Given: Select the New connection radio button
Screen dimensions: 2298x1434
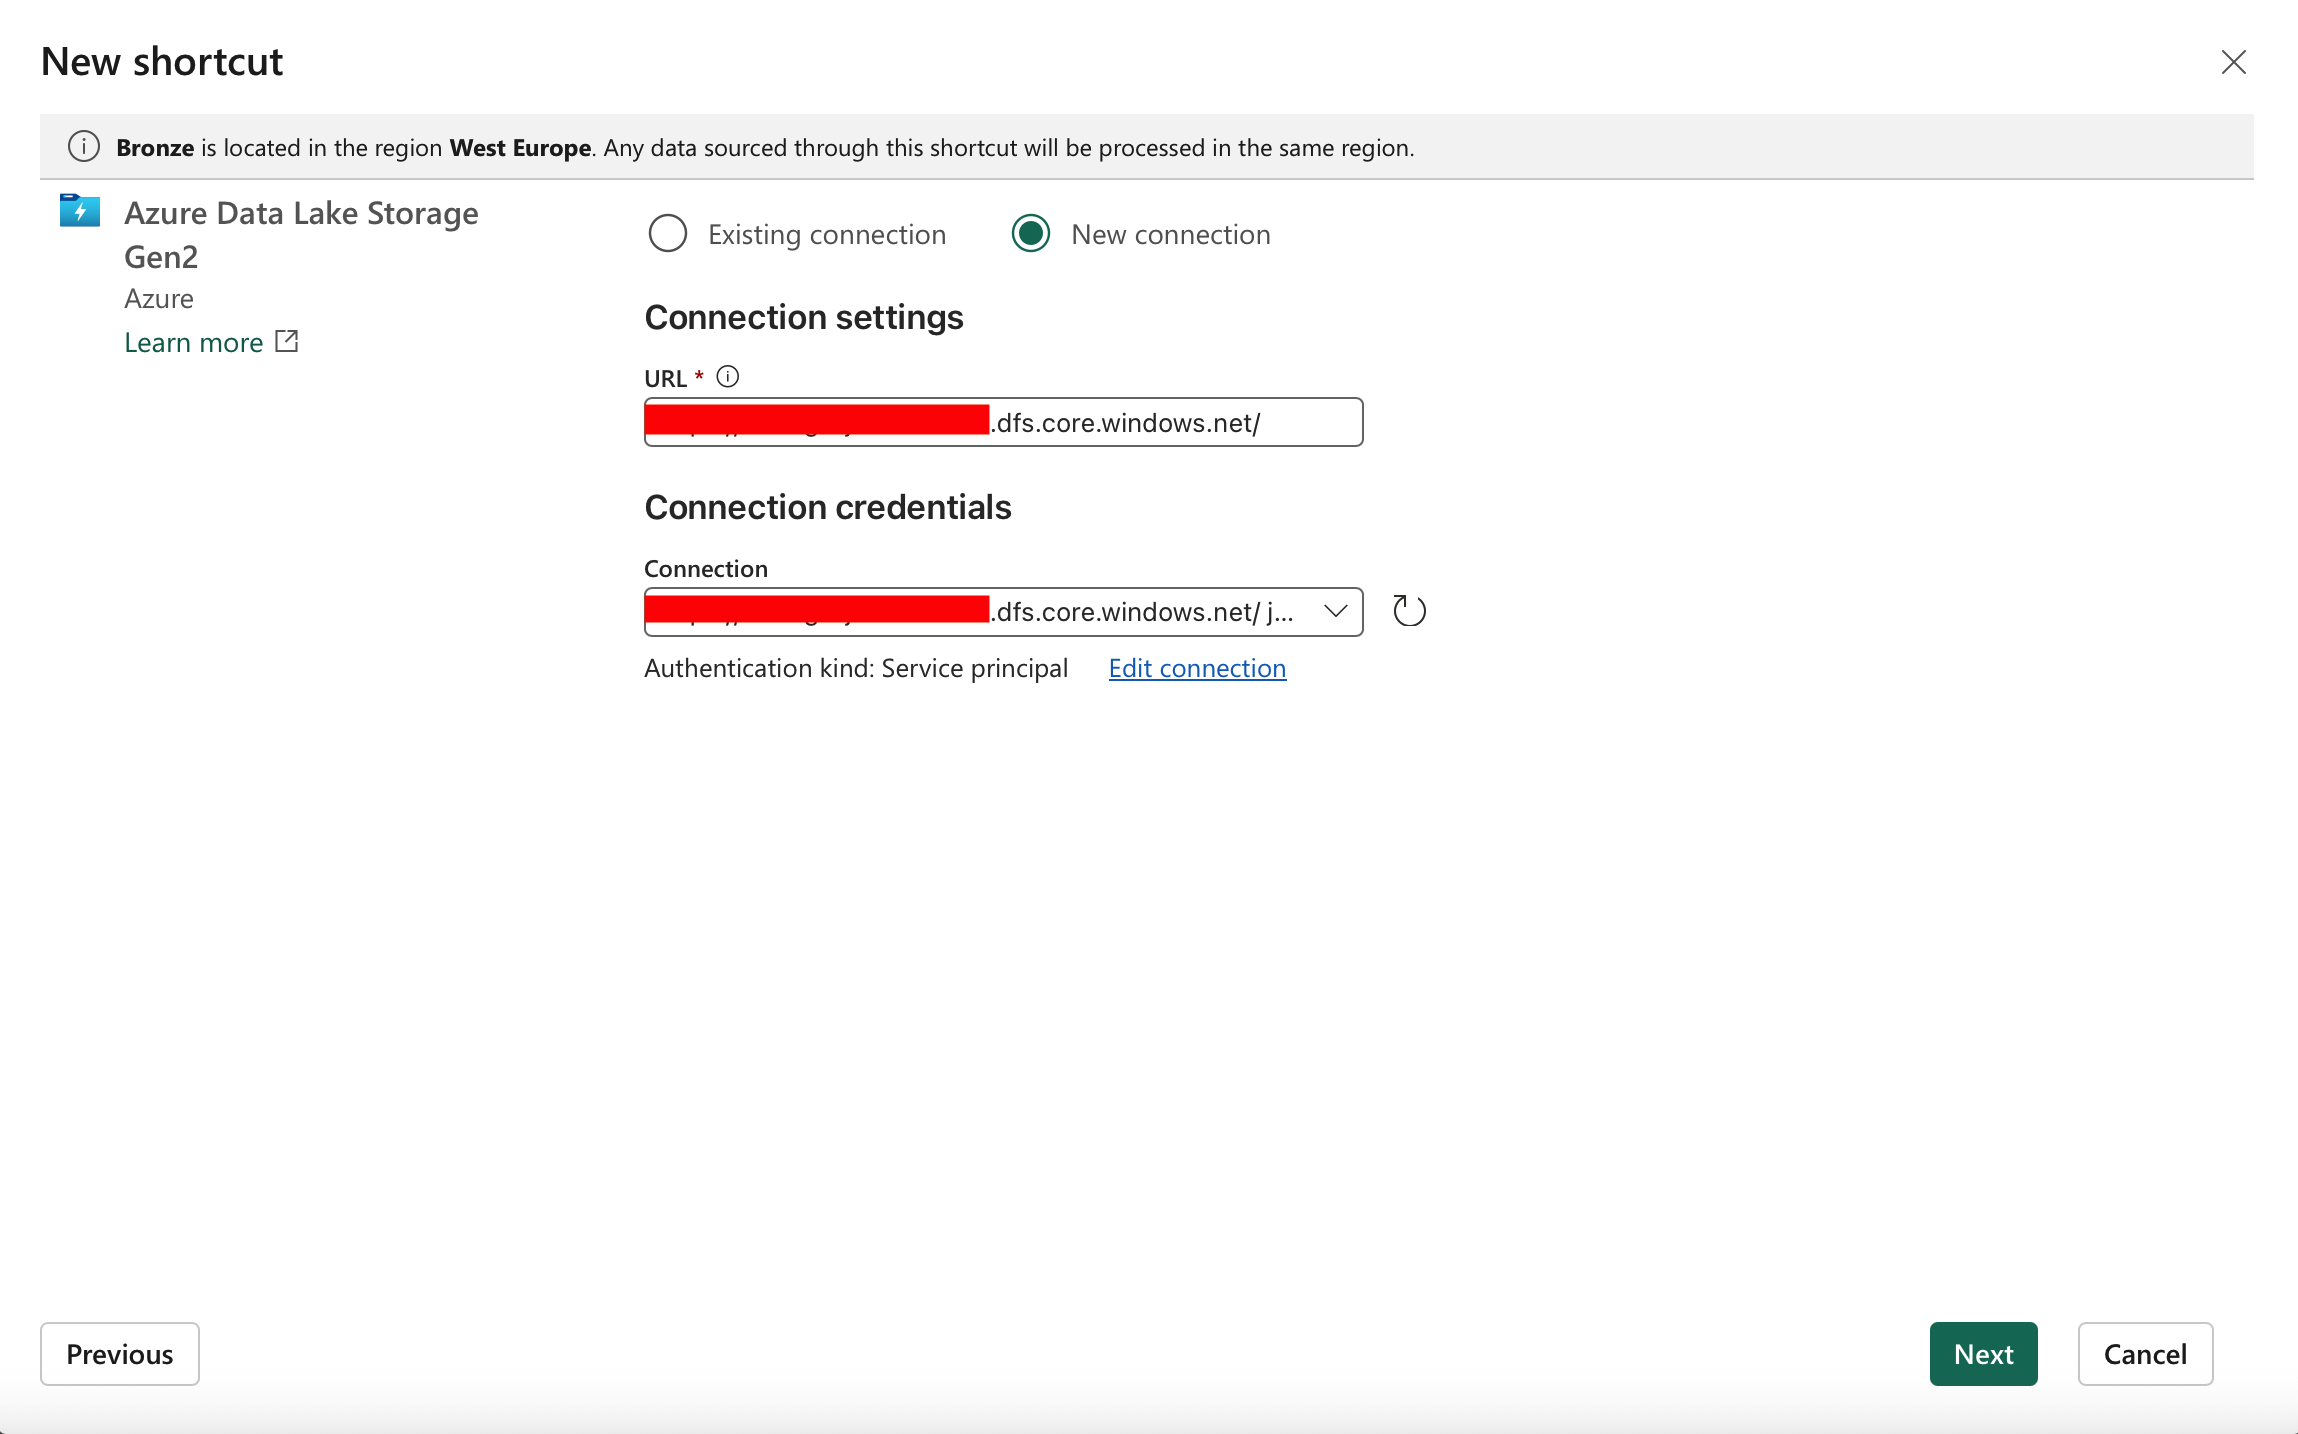Looking at the screenshot, I should [x=1031, y=234].
